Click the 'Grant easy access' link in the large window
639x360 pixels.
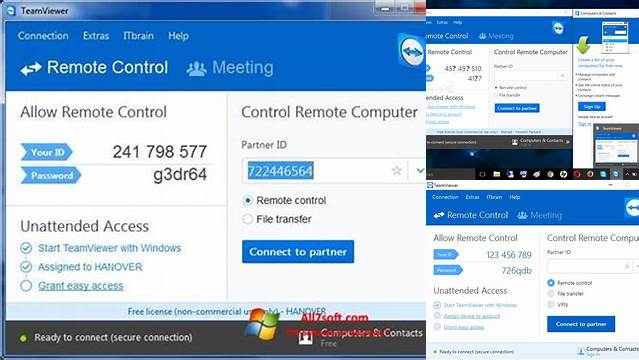[x=81, y=286]
